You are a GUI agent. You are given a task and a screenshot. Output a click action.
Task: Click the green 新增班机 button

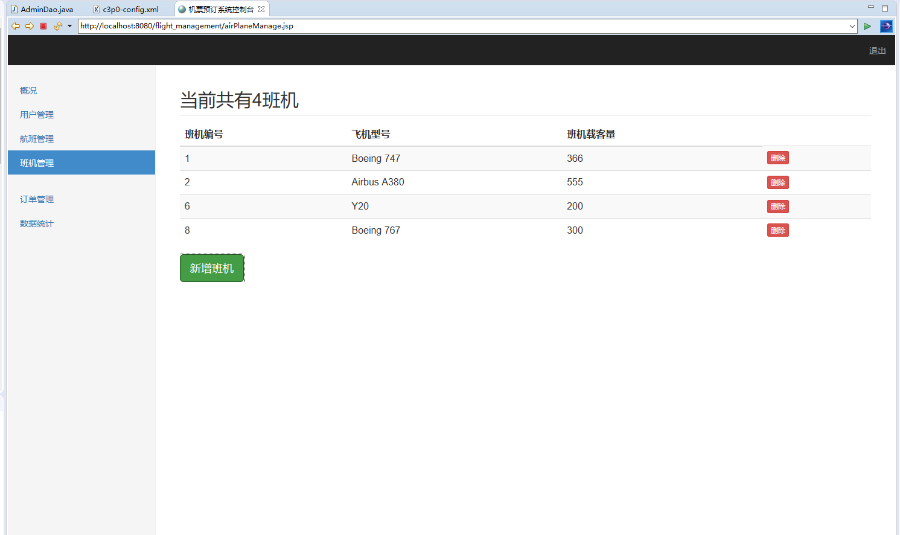point(212,268)
